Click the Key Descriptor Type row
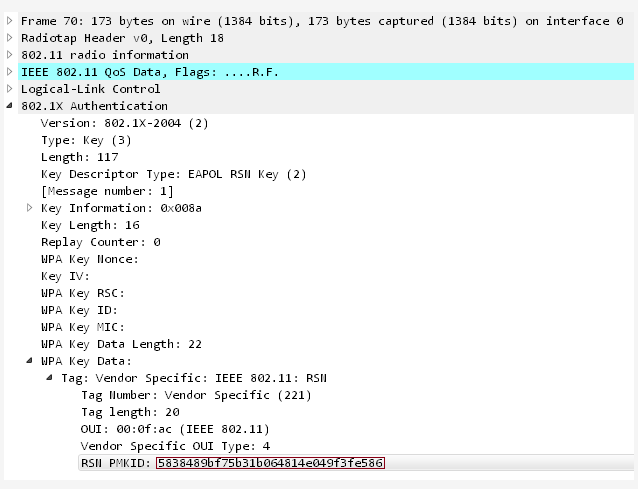 click(159, 174)
